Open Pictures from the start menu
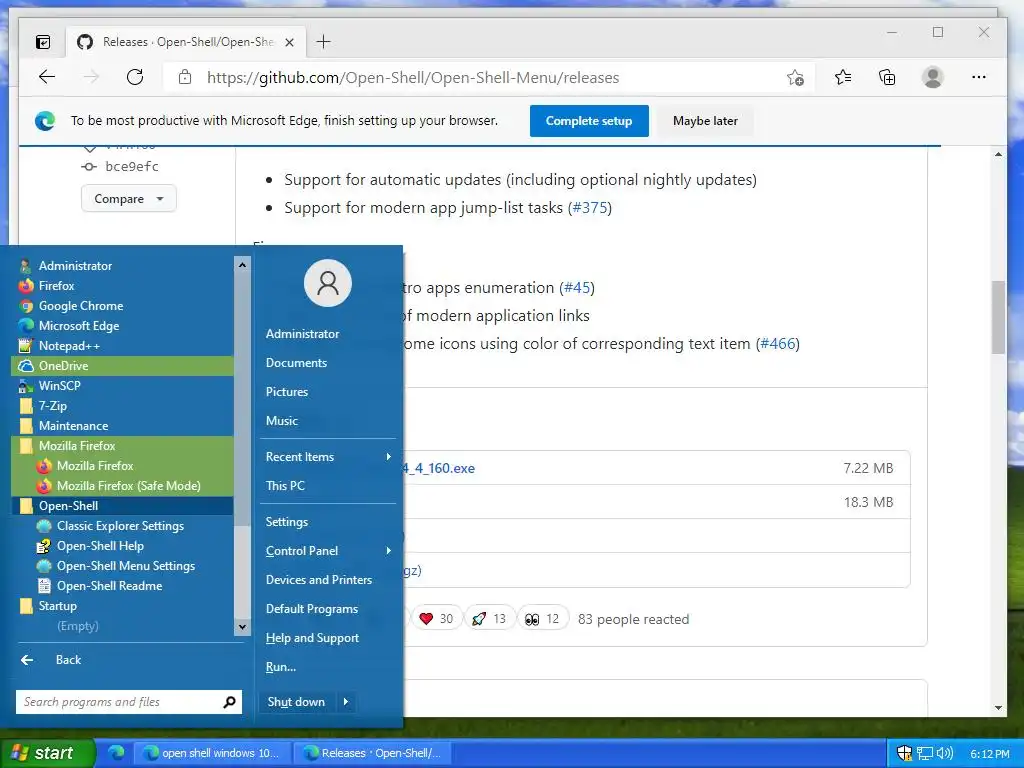 328,392
